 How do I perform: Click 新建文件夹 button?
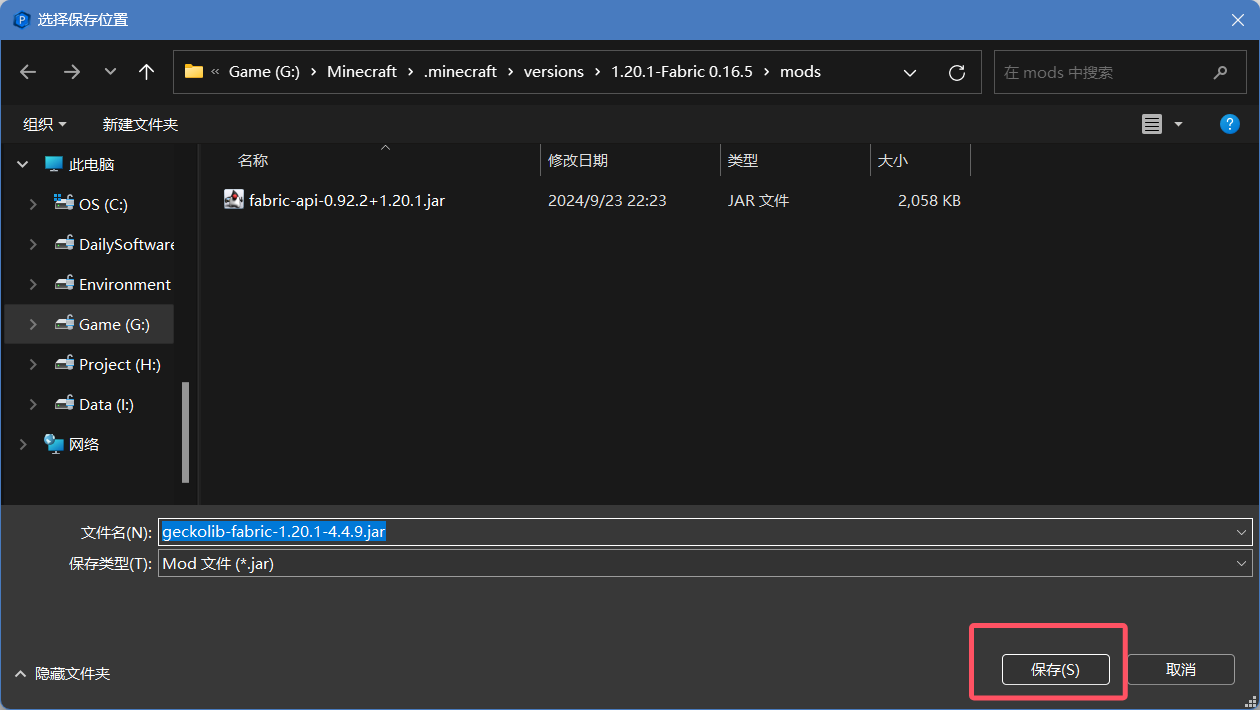(x=140, y=124)
